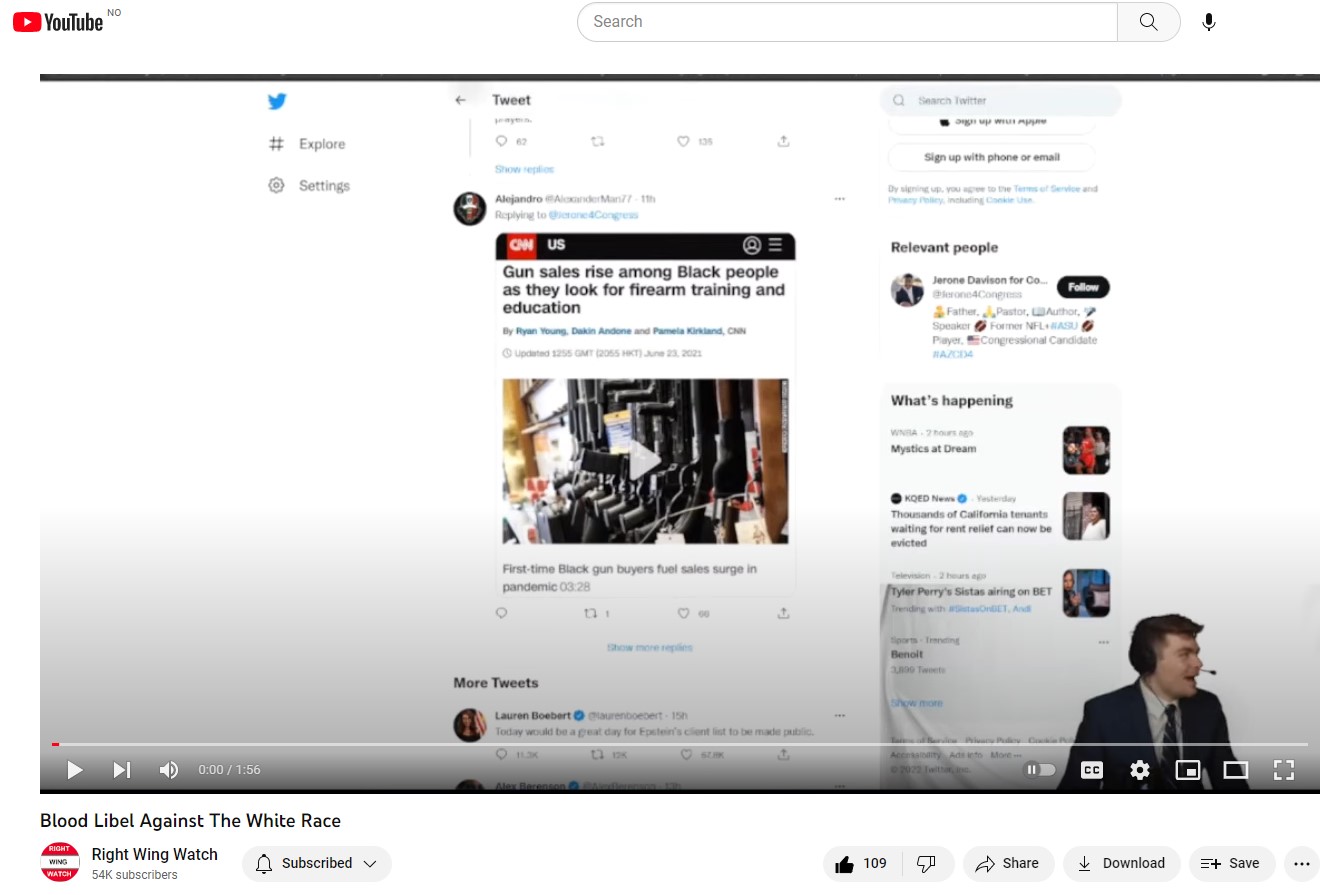Open Right Wing Watch channel avatar
Viewport: 1336px width, 895px height.
[60, 862]
